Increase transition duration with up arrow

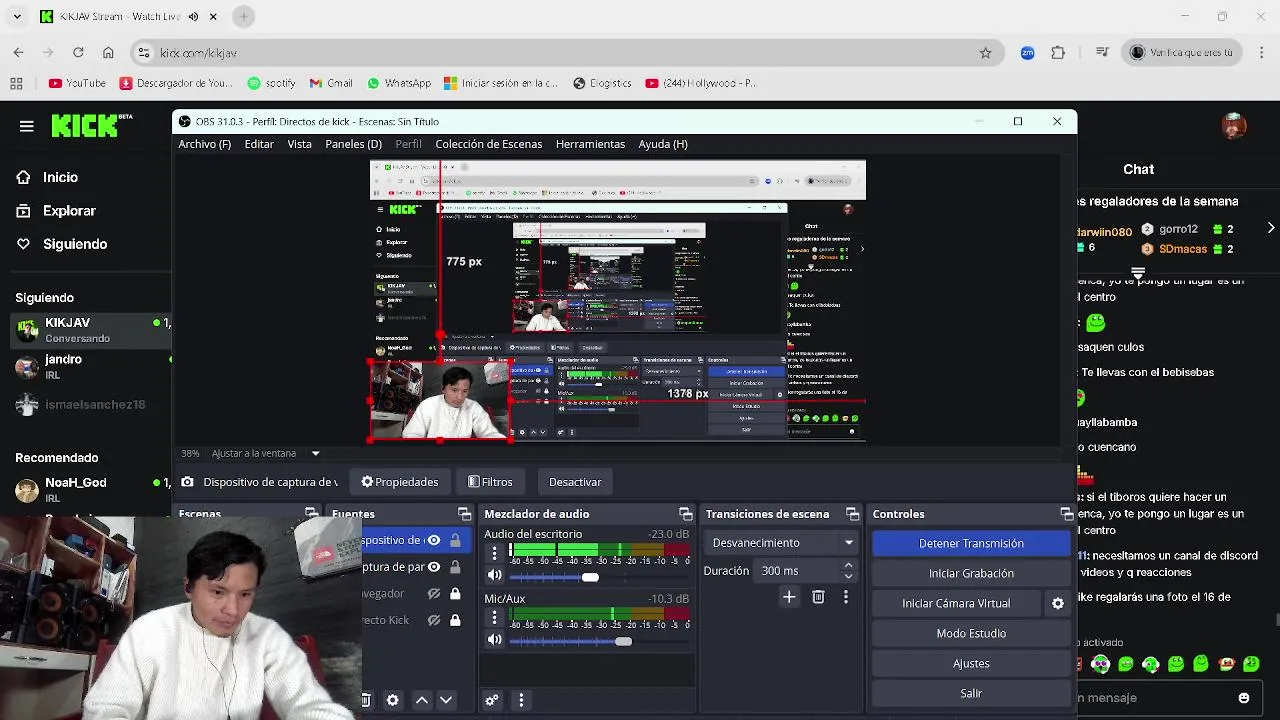tap(849, 565)
